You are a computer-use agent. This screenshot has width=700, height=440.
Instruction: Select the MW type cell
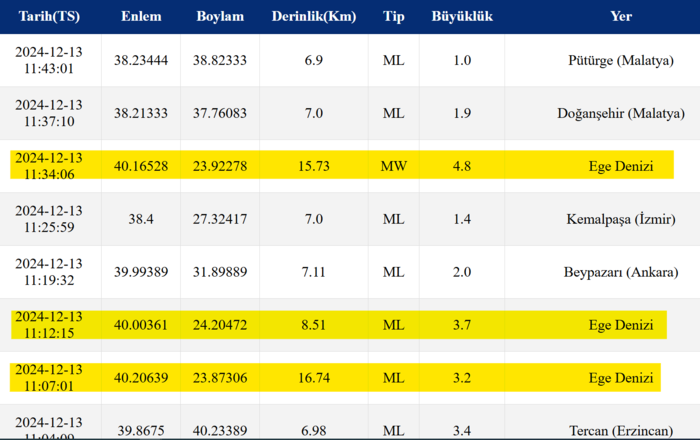point(394,166)
